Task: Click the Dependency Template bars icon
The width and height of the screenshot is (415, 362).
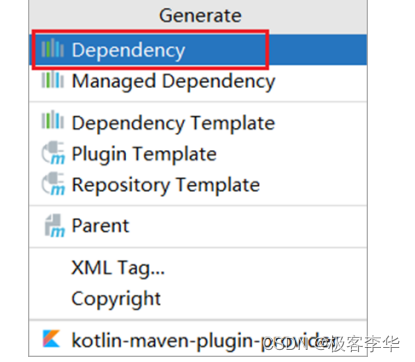Action: 52,120
